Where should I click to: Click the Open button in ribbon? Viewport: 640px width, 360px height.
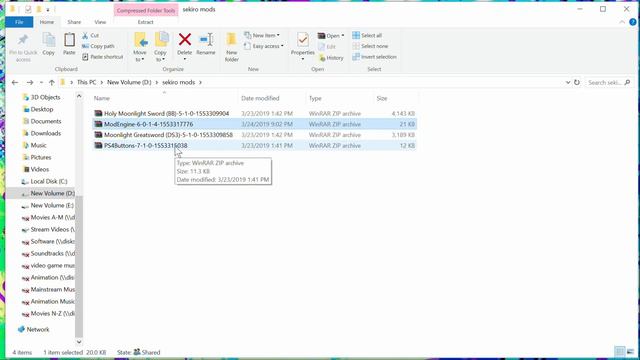[x=331, y=36]
